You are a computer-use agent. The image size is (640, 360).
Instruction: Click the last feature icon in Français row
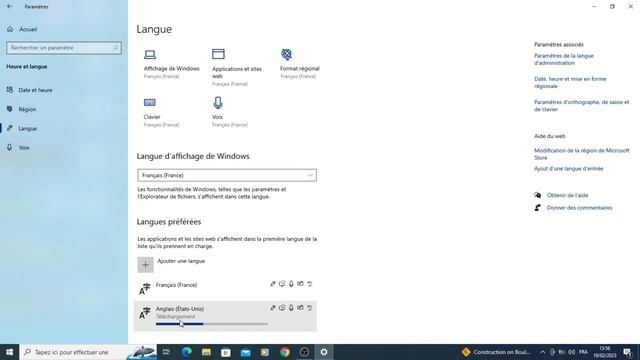[x=310, y=284]
